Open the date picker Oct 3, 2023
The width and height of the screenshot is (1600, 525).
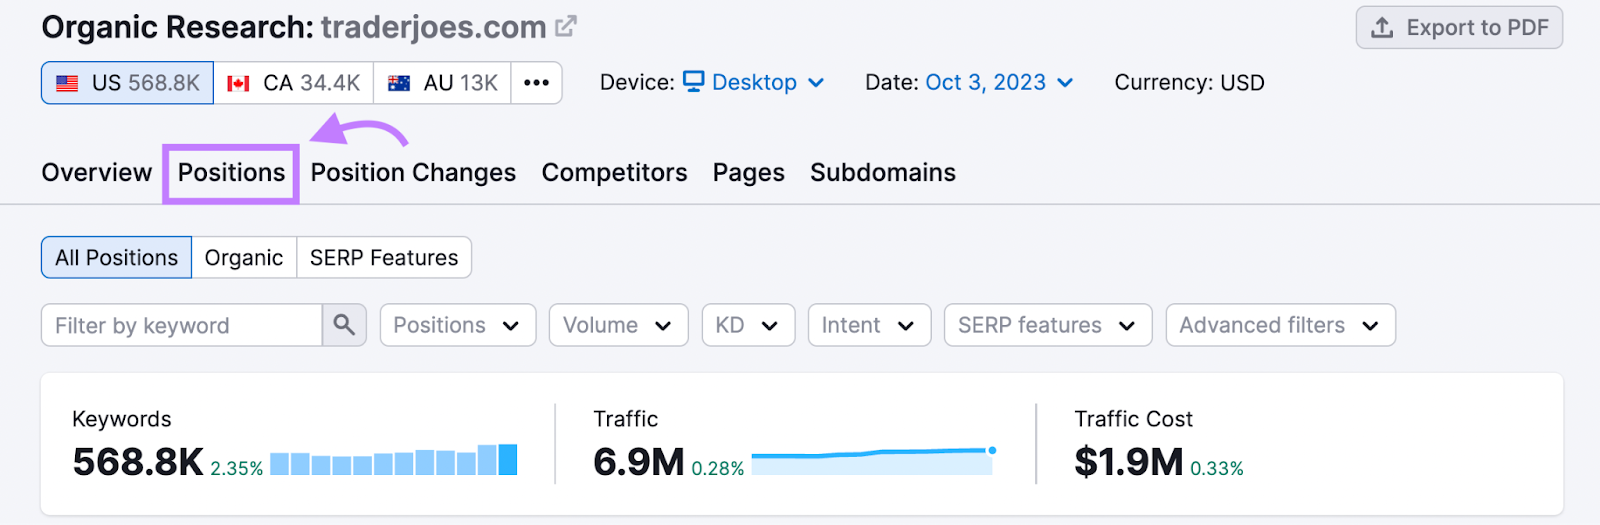pyautogui.click(x=999, y=83)
